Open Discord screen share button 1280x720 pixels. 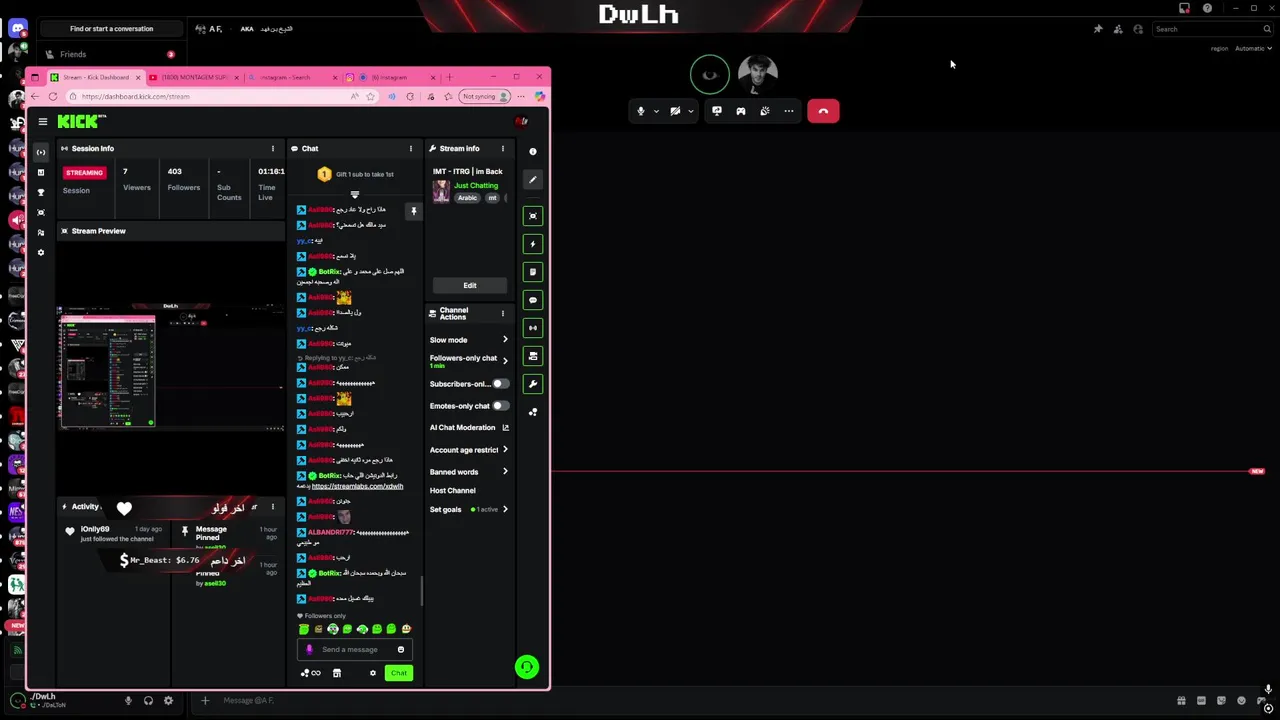tap(717, 111)
